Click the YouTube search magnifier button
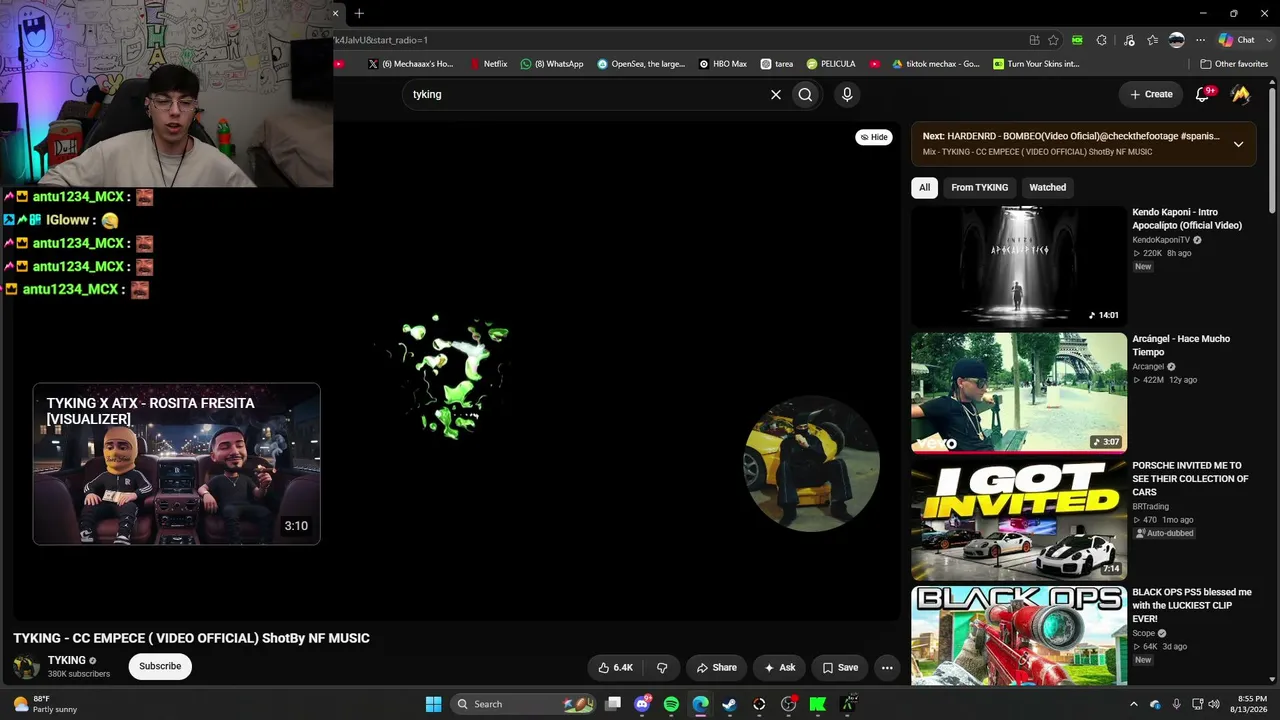Image resolution: width=1280 pixels, height=720 pixels. coord(805,94)
